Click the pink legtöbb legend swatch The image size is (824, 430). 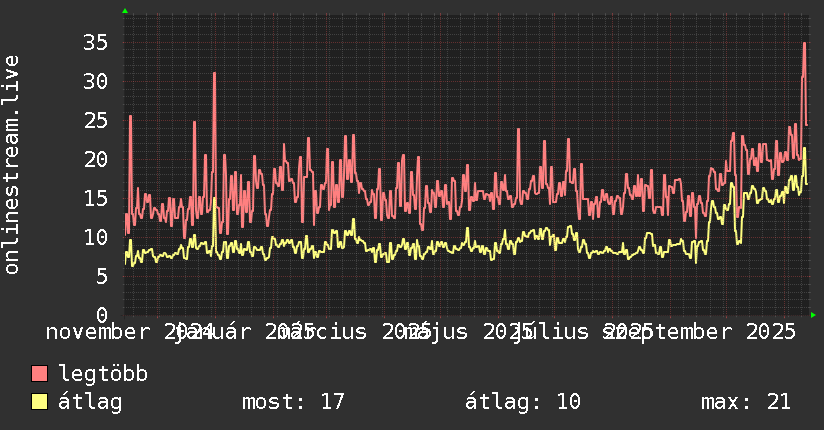coord(39,373)
